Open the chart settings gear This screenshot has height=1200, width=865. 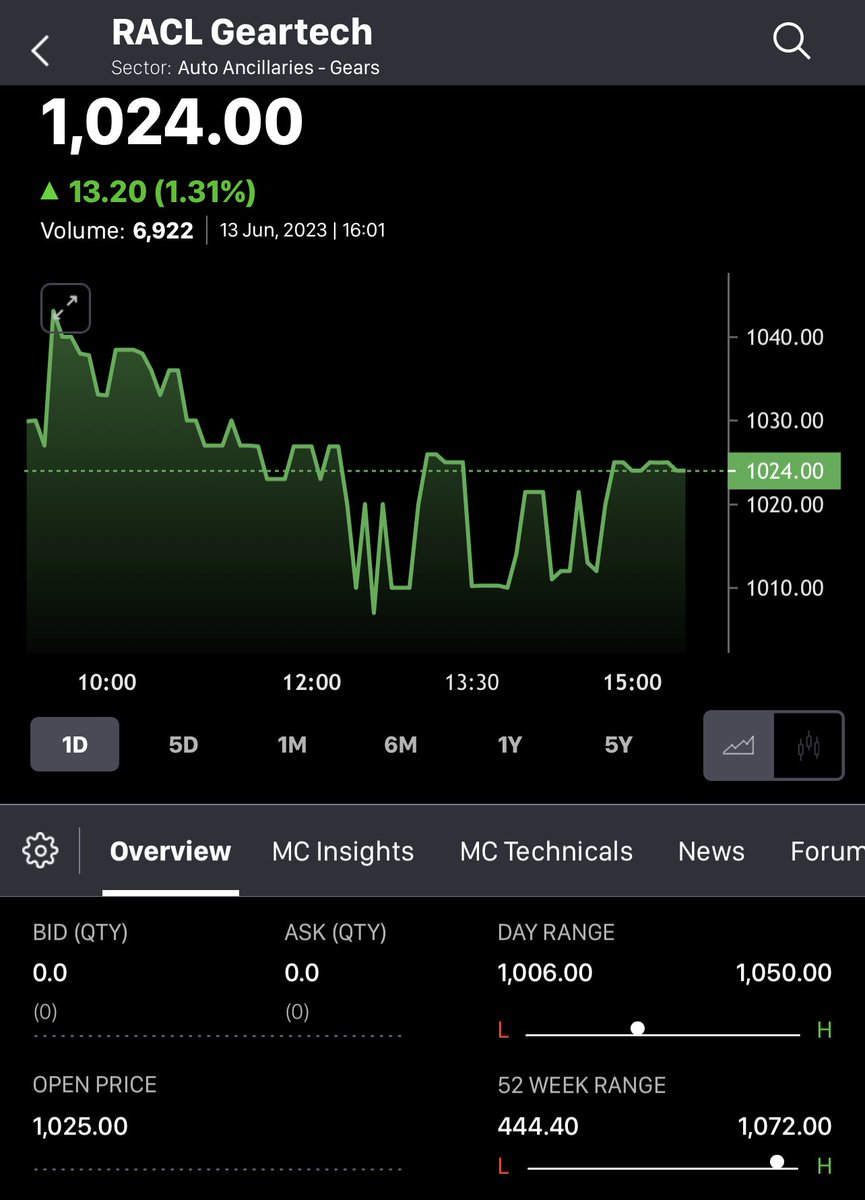pyautogui.click(x=39, y=849)
